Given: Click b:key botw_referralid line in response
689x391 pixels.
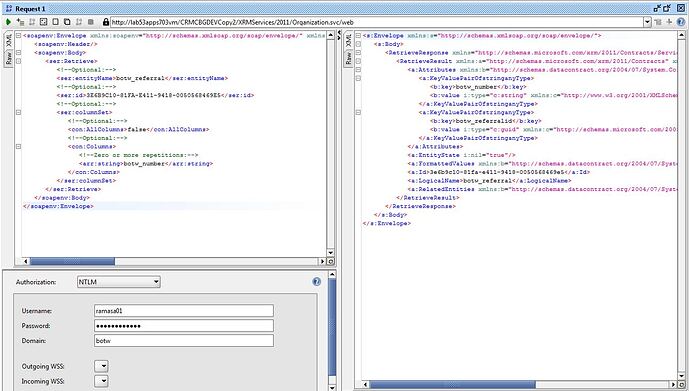Looking at the screenshot, I should click(x=486, y=121).
